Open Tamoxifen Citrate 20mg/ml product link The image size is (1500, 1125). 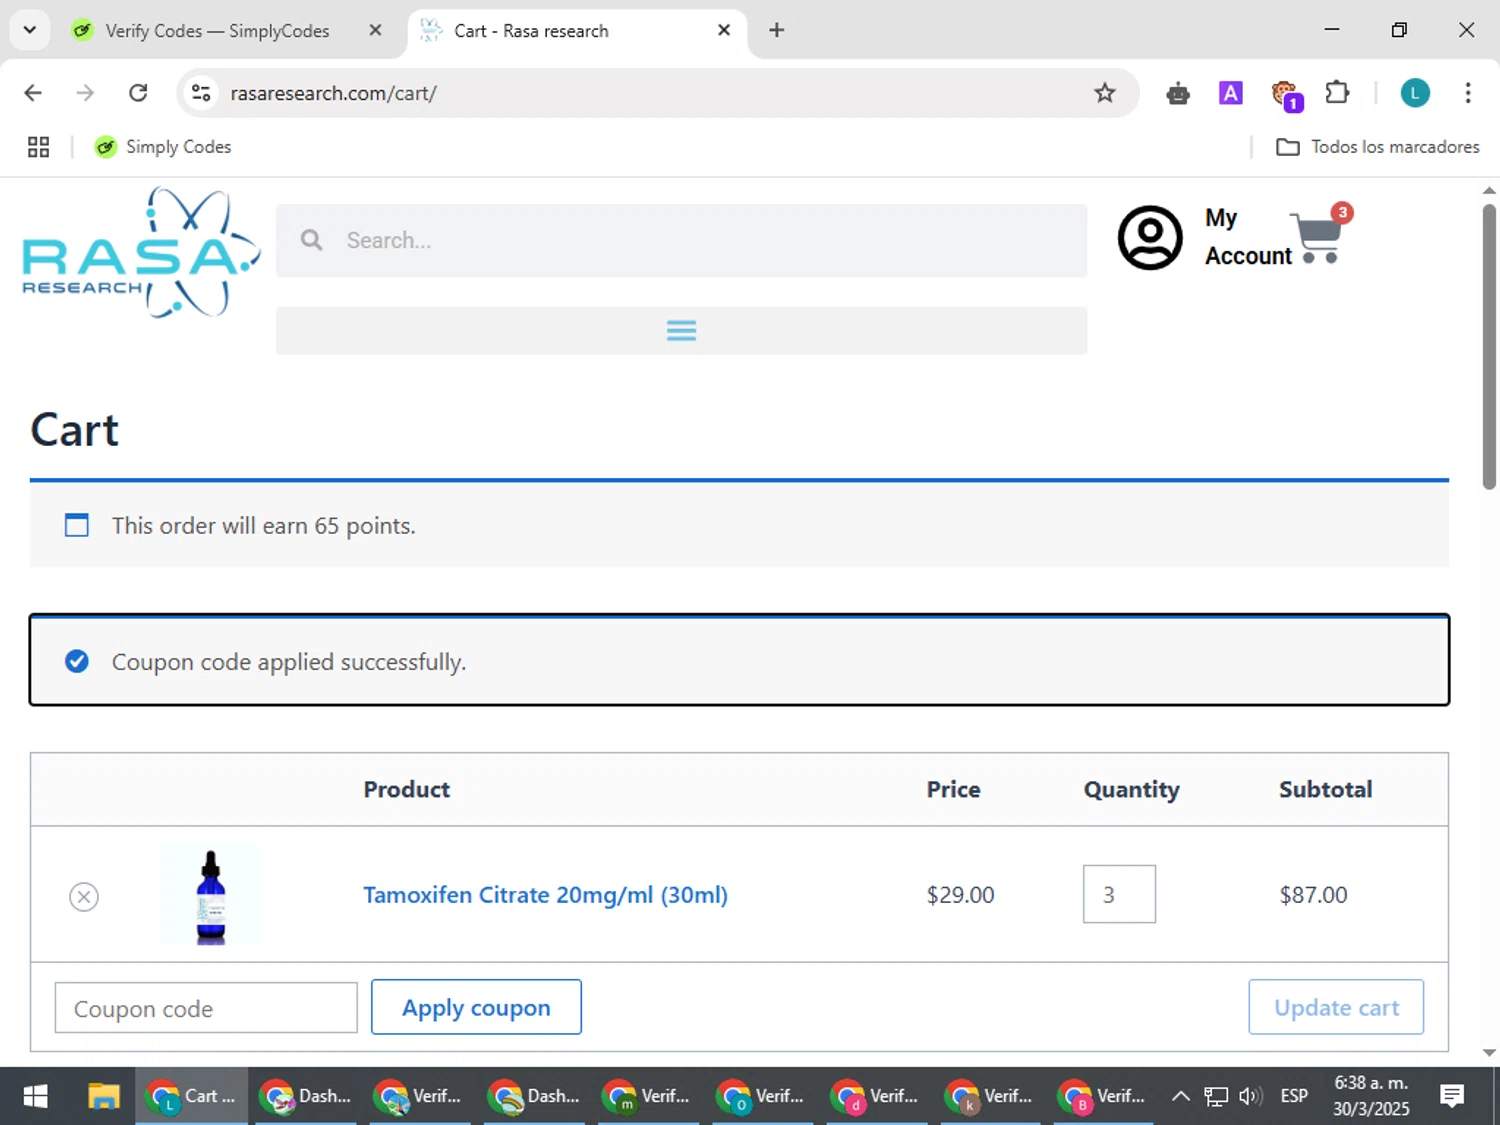[545, 894]
